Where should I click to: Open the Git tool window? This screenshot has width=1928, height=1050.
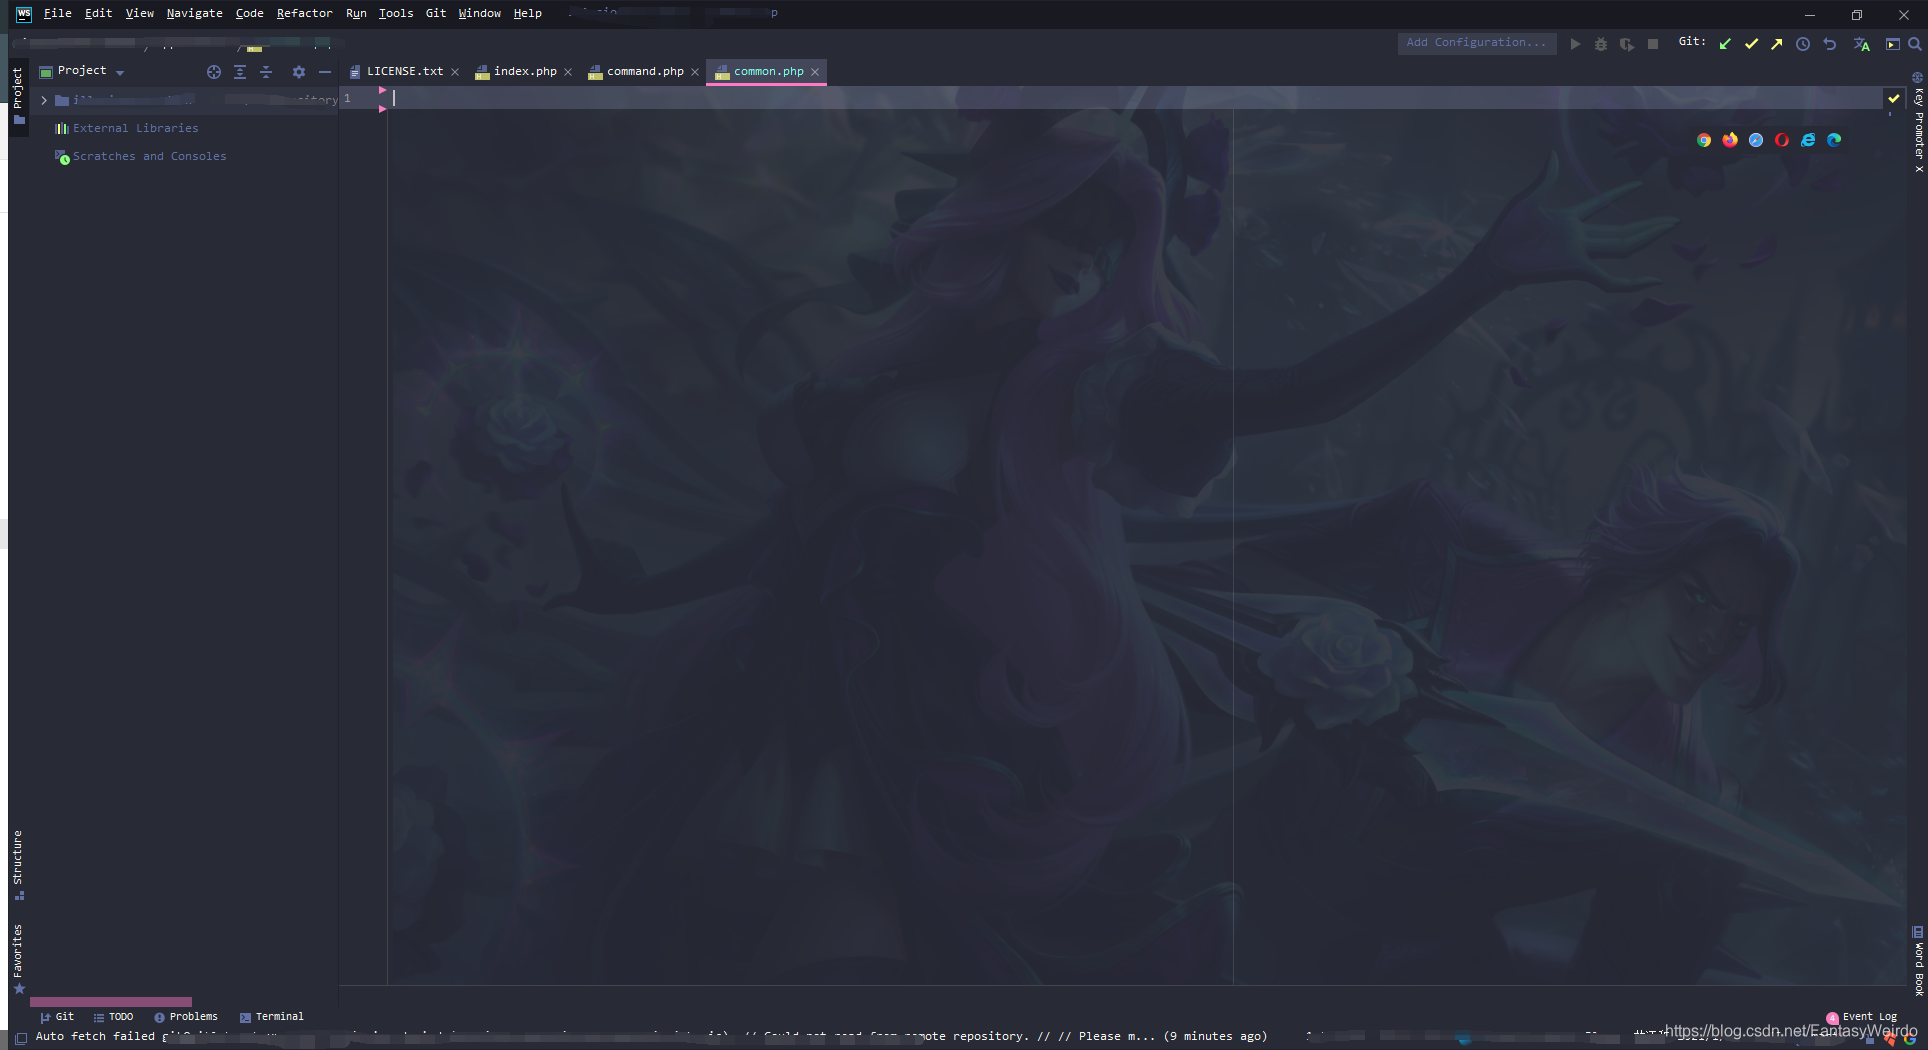pos(57,1017)
